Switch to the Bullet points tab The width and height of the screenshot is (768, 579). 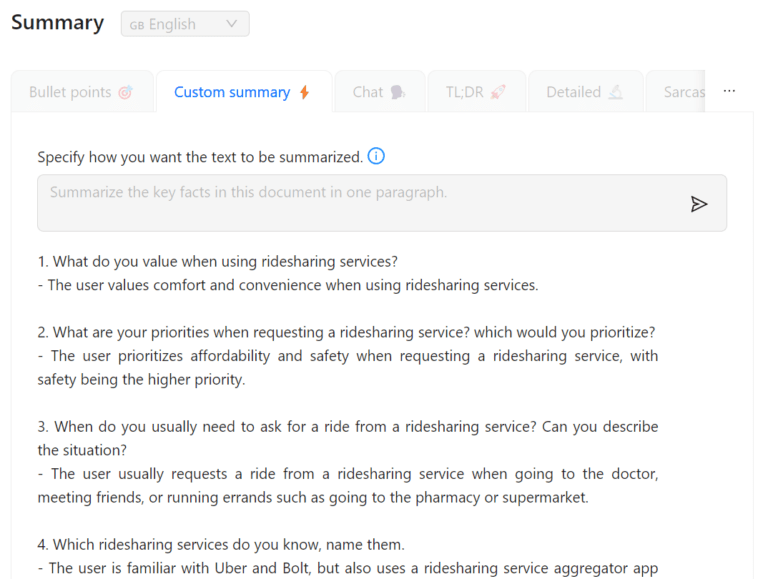click(x=70, y=92)
